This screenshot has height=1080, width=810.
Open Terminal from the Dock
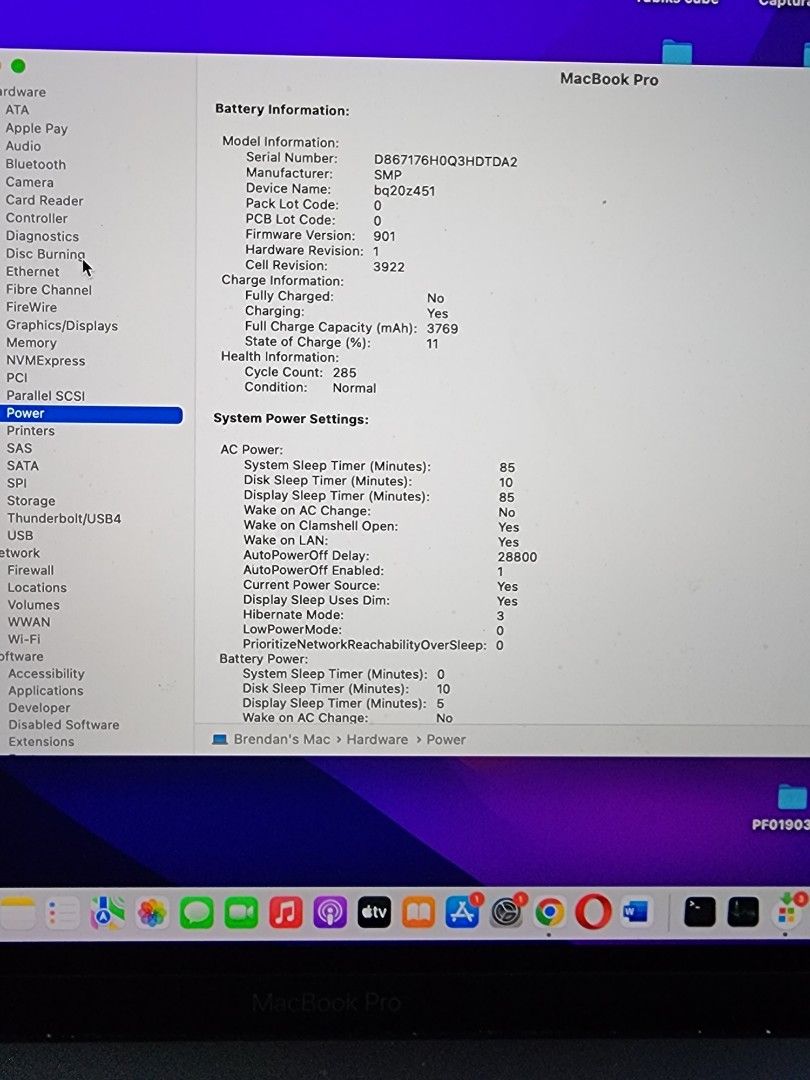coord(699,912)
